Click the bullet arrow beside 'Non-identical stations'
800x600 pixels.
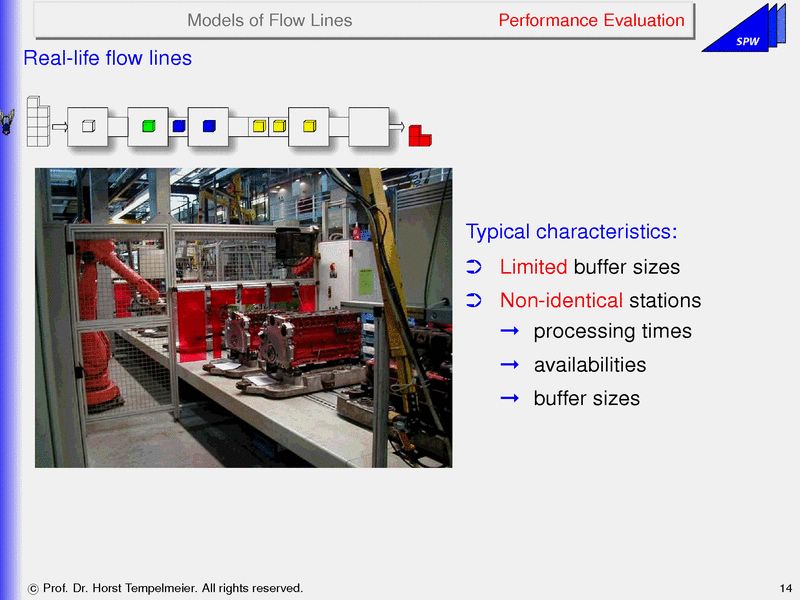pos(475,300)
